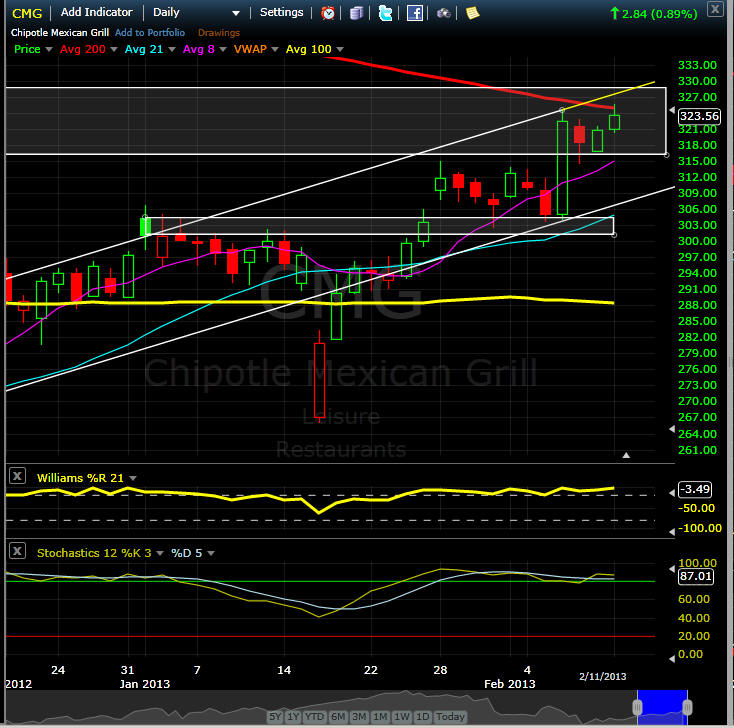The height and width of the screenshot is (728, 734).
Task: Click the Jan 2013 axis label
Action: point(145,684)
